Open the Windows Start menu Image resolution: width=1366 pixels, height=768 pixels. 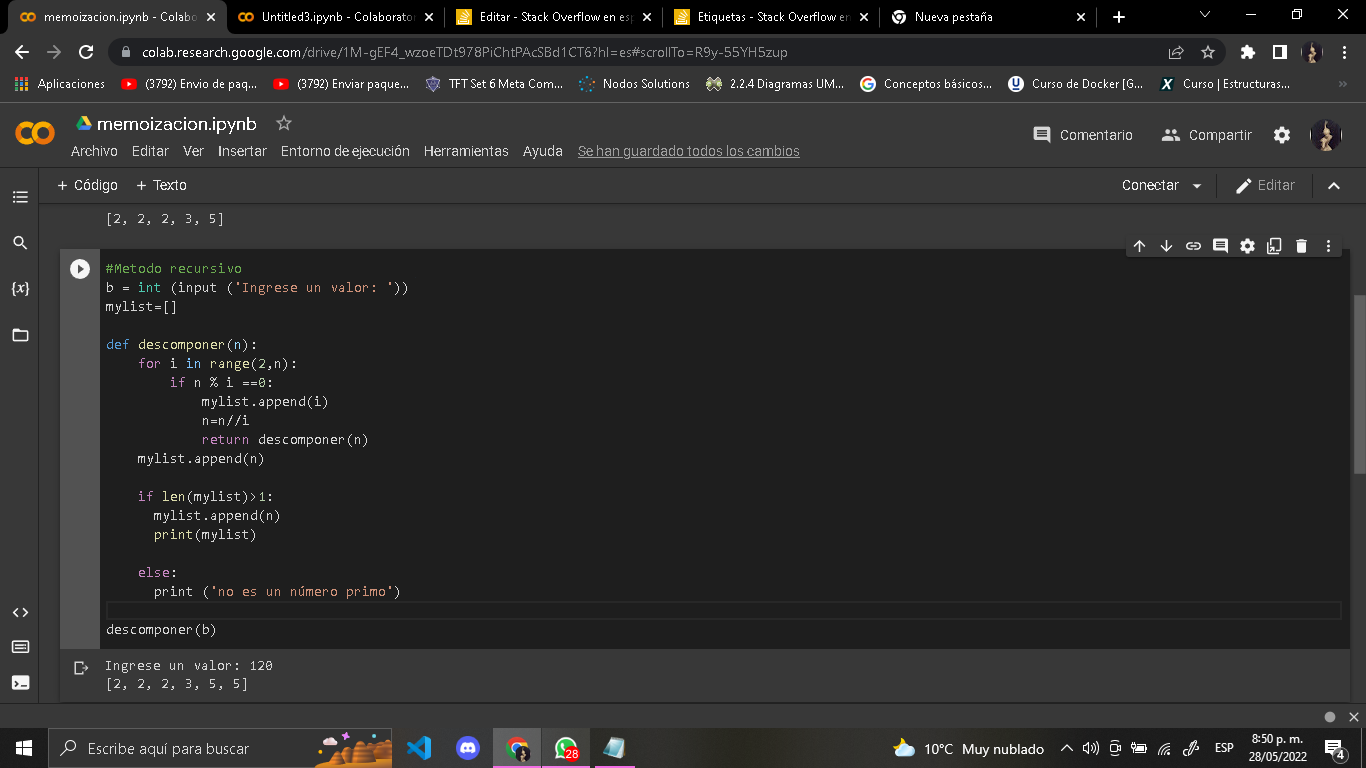pyautogui.click(x=24, y=748)
